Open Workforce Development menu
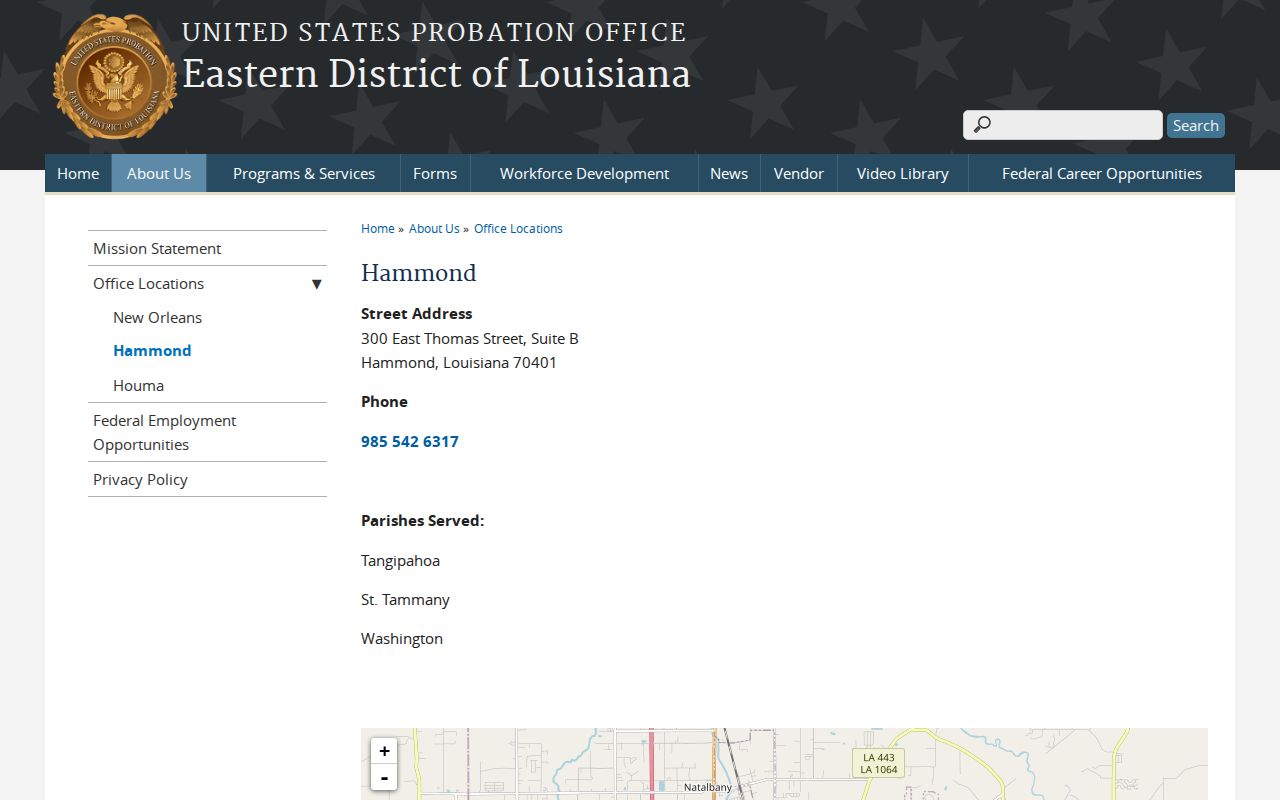 coord(584,173)
